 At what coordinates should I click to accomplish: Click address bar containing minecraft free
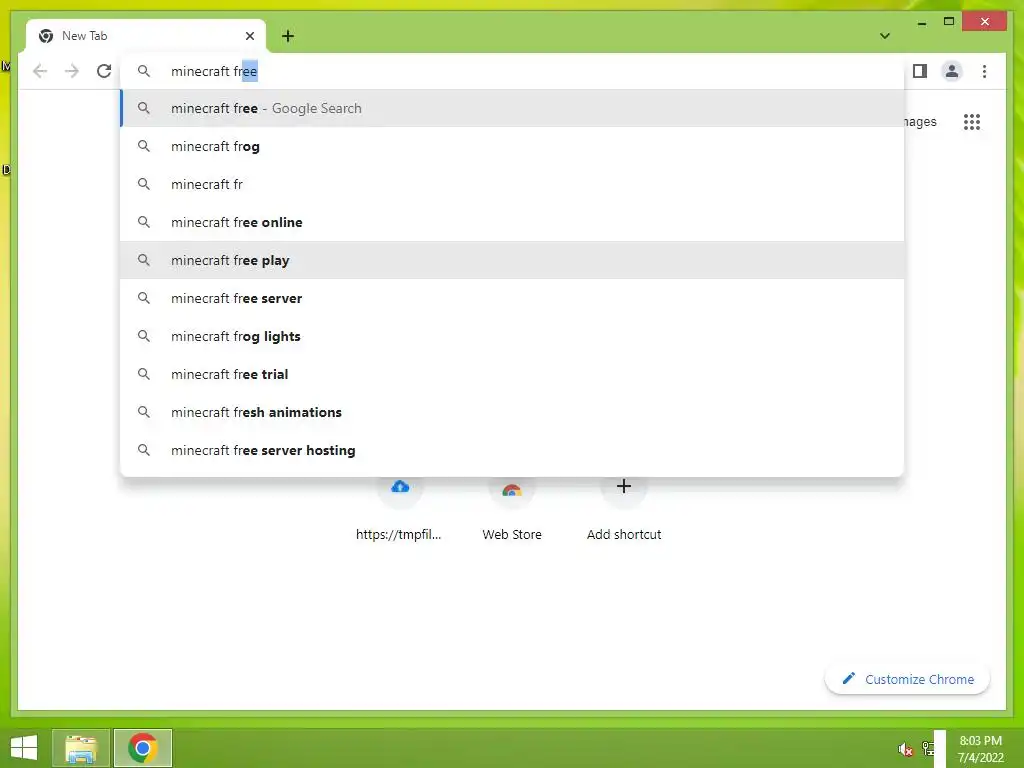[513, 71]
